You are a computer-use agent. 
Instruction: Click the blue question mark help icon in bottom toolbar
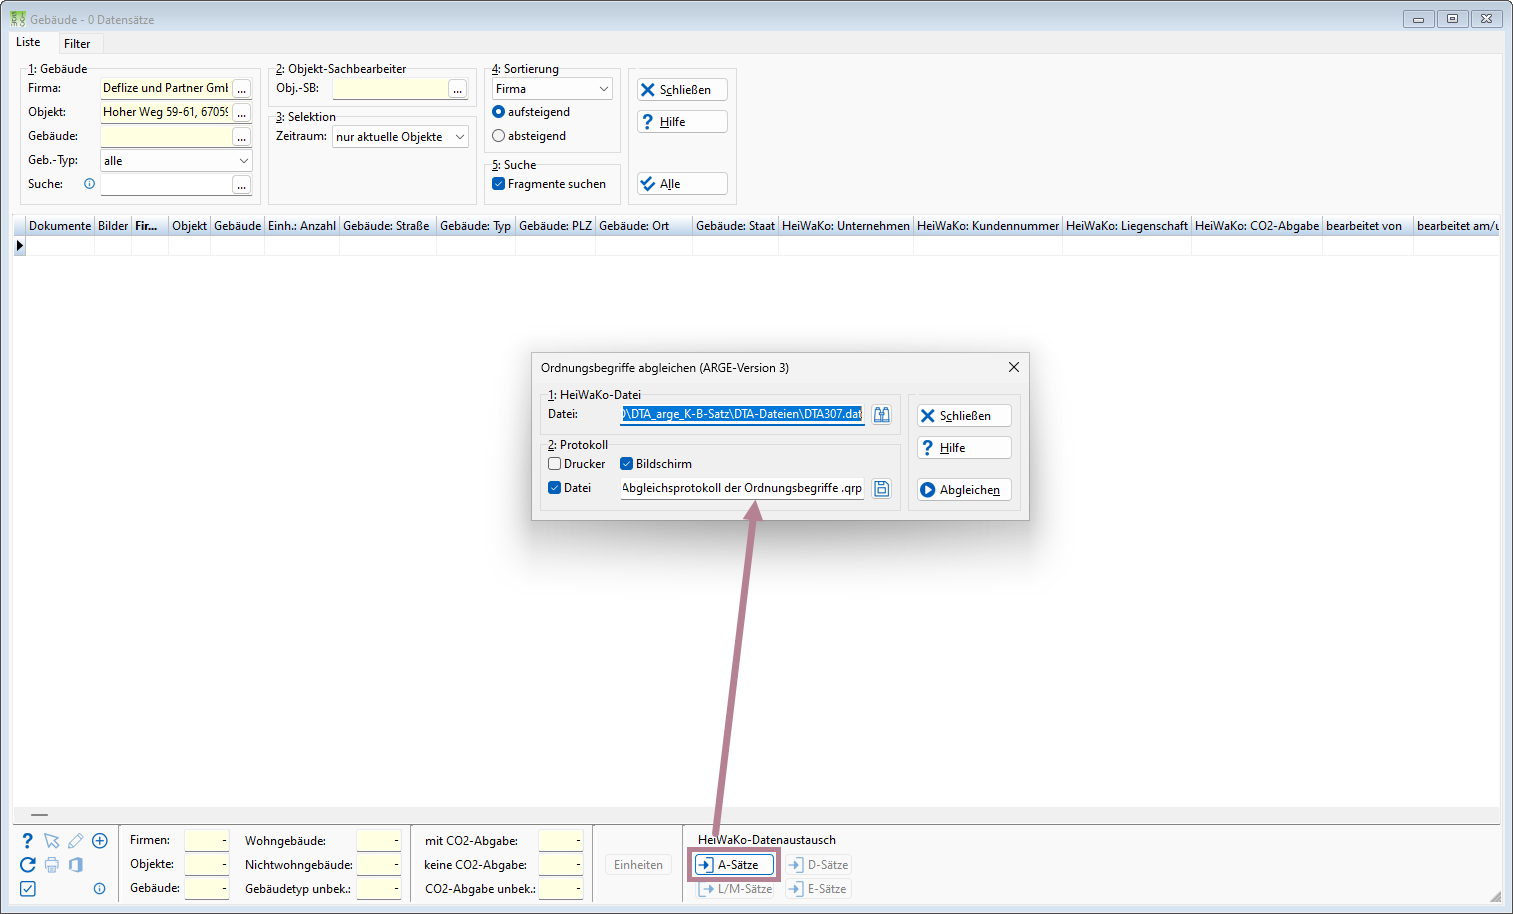[28, 841]
